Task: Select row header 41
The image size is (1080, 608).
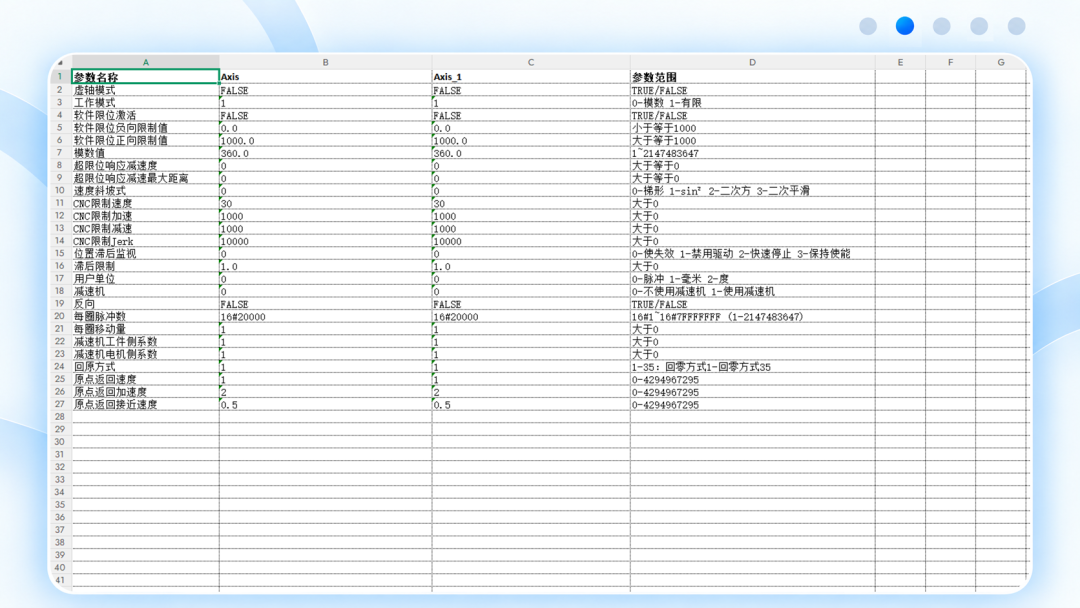Action: click(61, 580)
